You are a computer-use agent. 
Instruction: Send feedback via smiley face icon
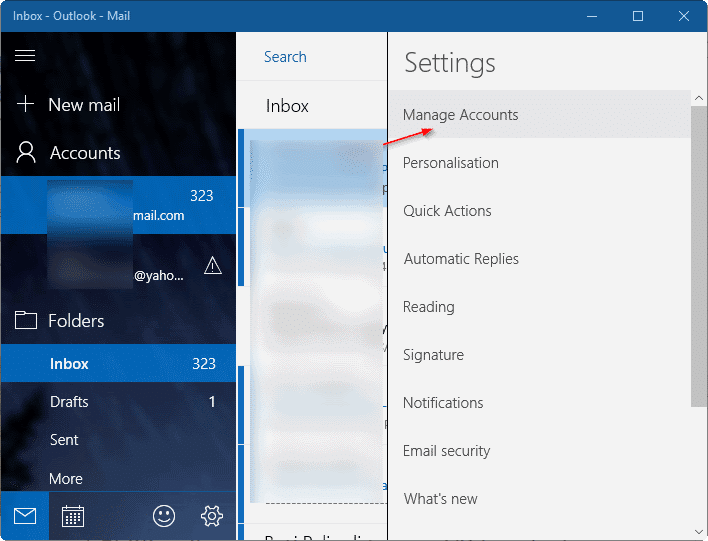coord(163,516)
